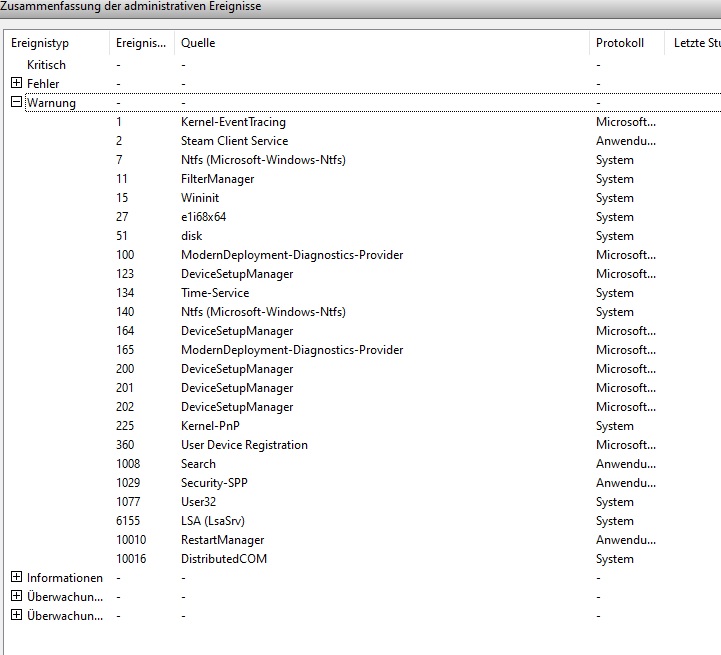Click event ID 6155 cell
Image resolution: width=721 pixels, height=655 pixels.
click(x=128, y=521)
